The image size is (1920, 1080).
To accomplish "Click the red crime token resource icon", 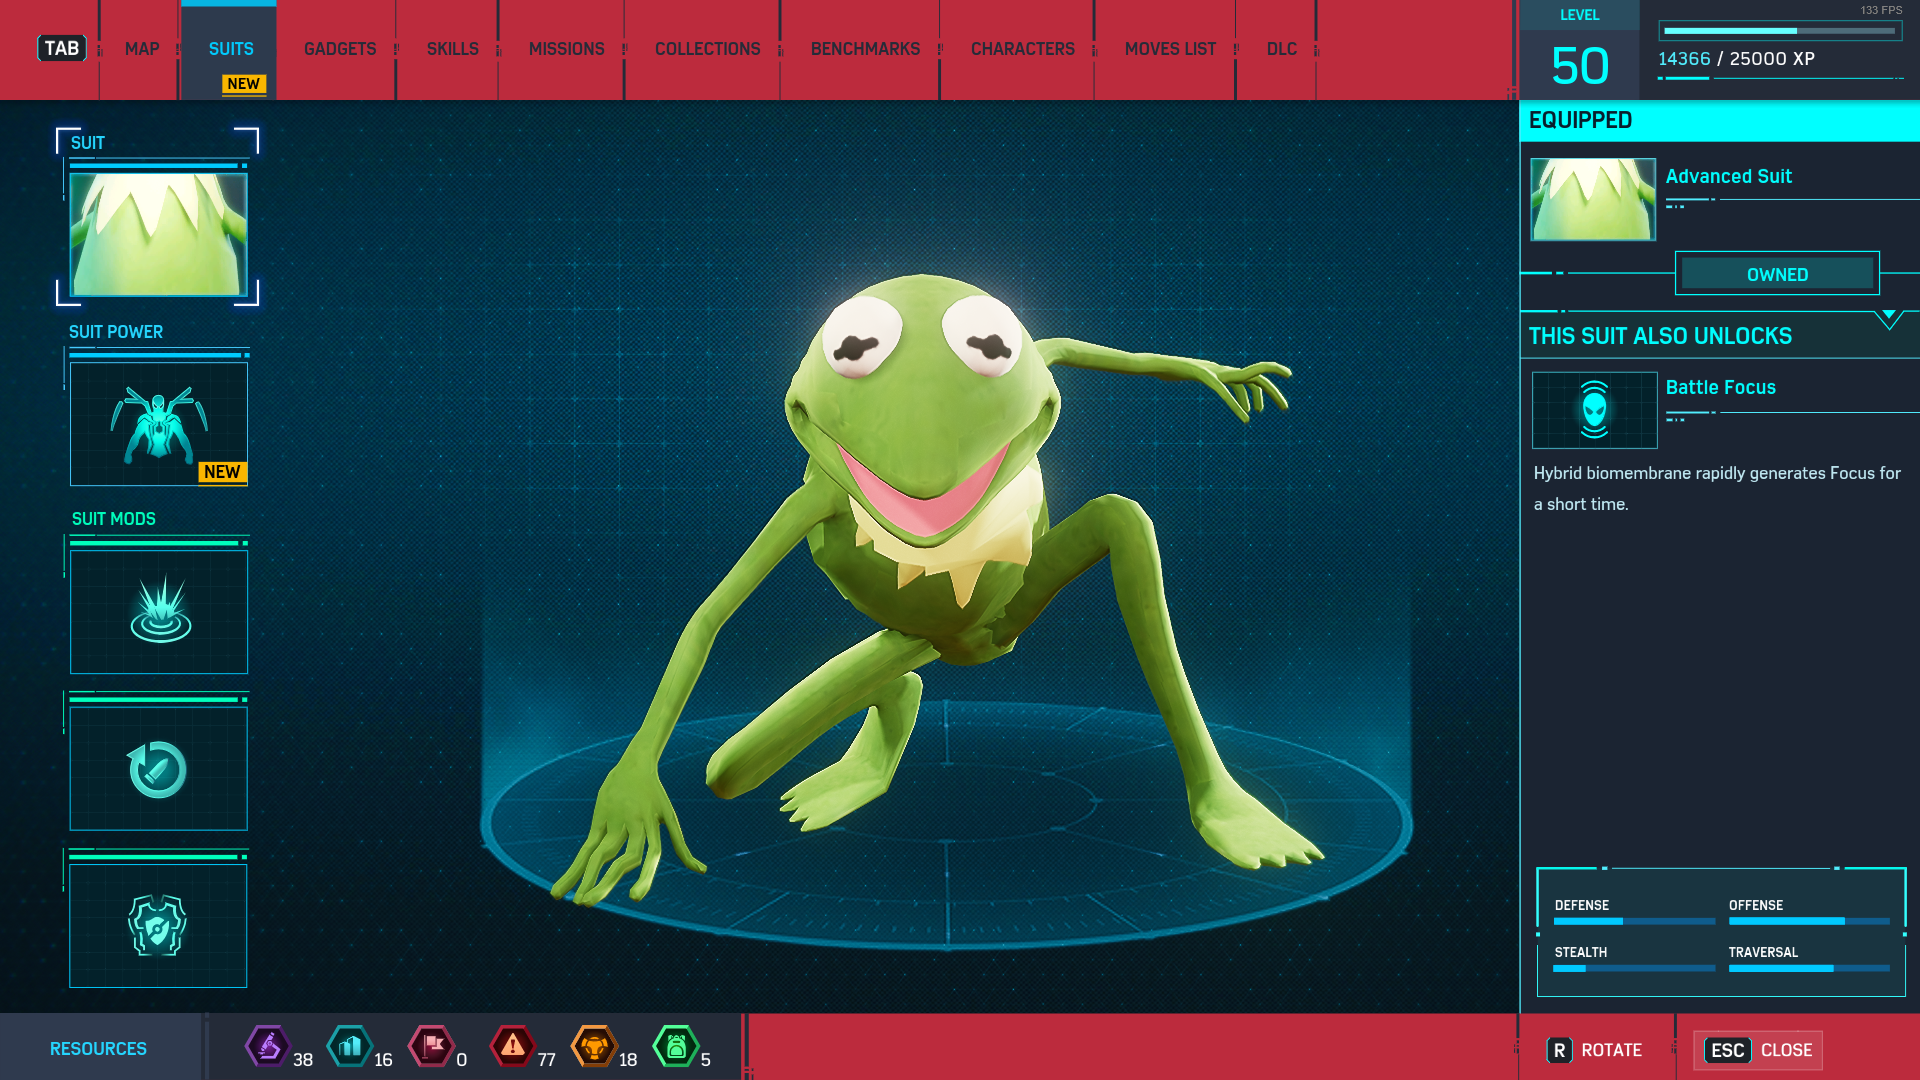I will [513, 1047].
